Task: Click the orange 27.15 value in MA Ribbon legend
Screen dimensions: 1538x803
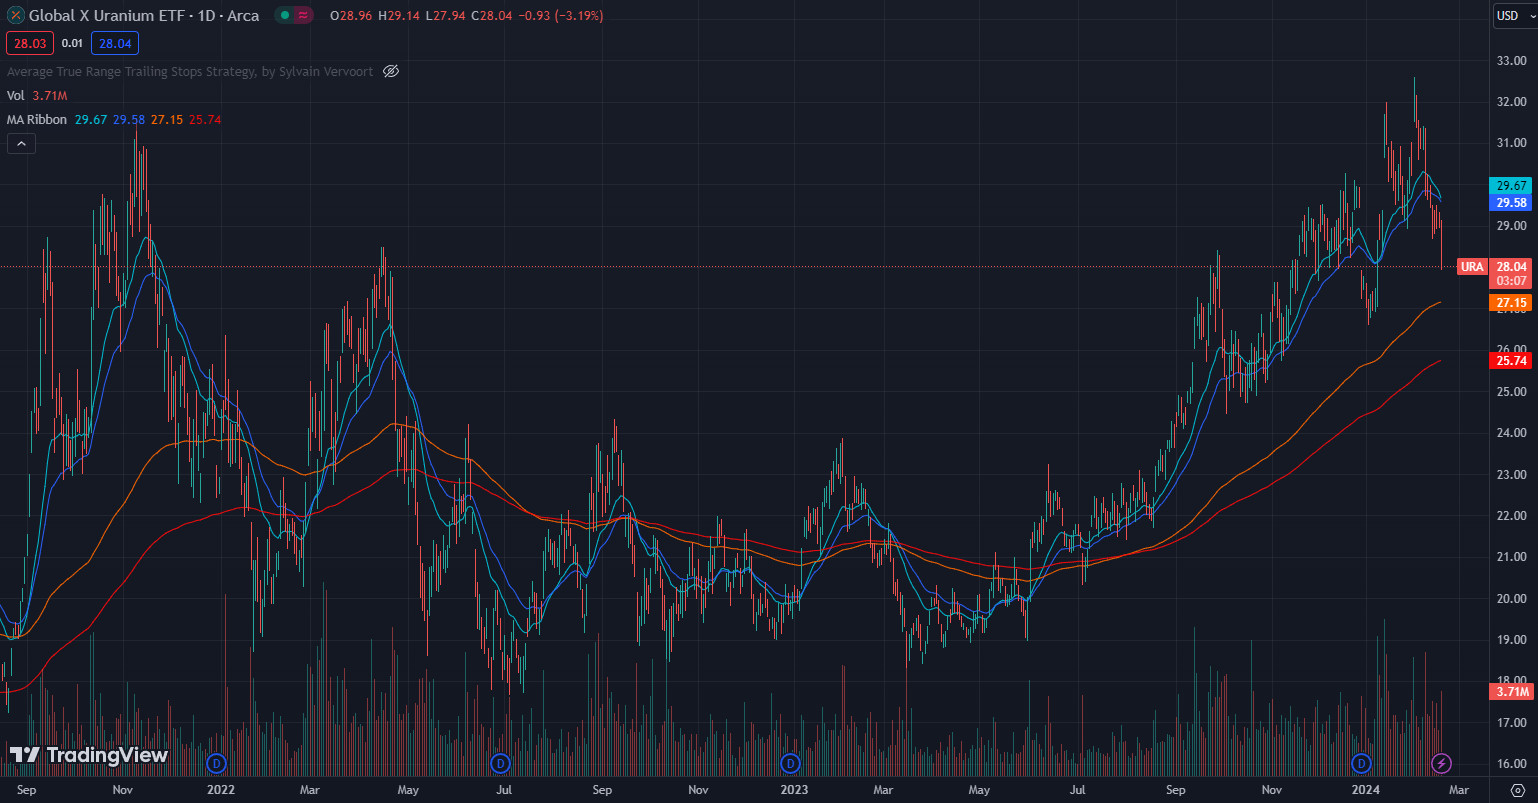Action: (x=167, y=119)
